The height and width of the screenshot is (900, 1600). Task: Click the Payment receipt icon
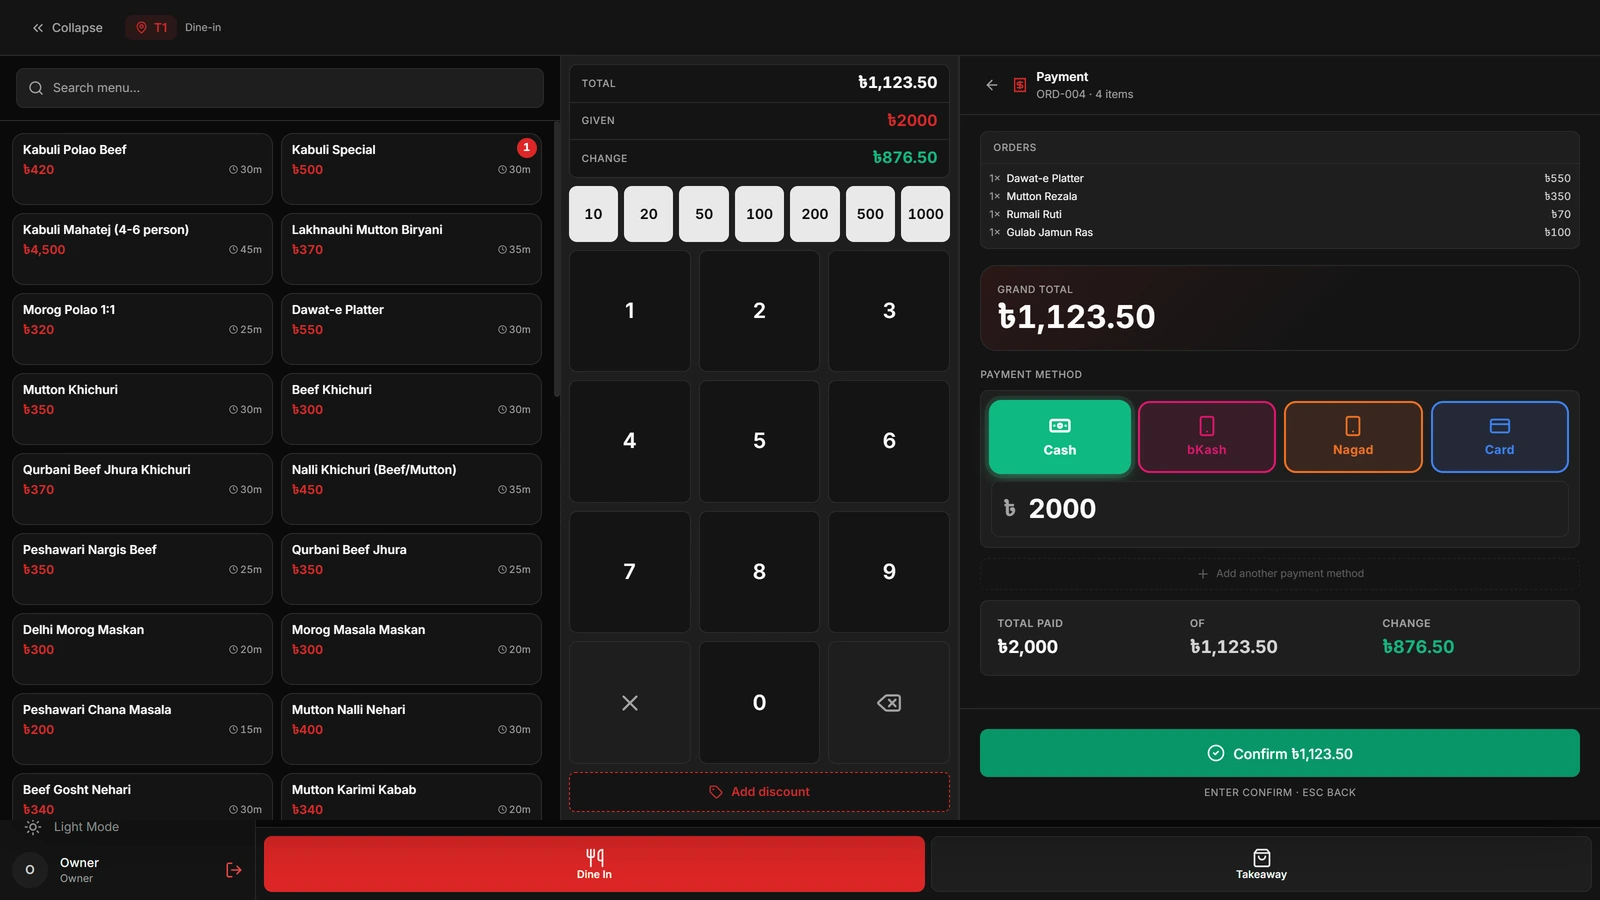click(x=1020, y=85)
